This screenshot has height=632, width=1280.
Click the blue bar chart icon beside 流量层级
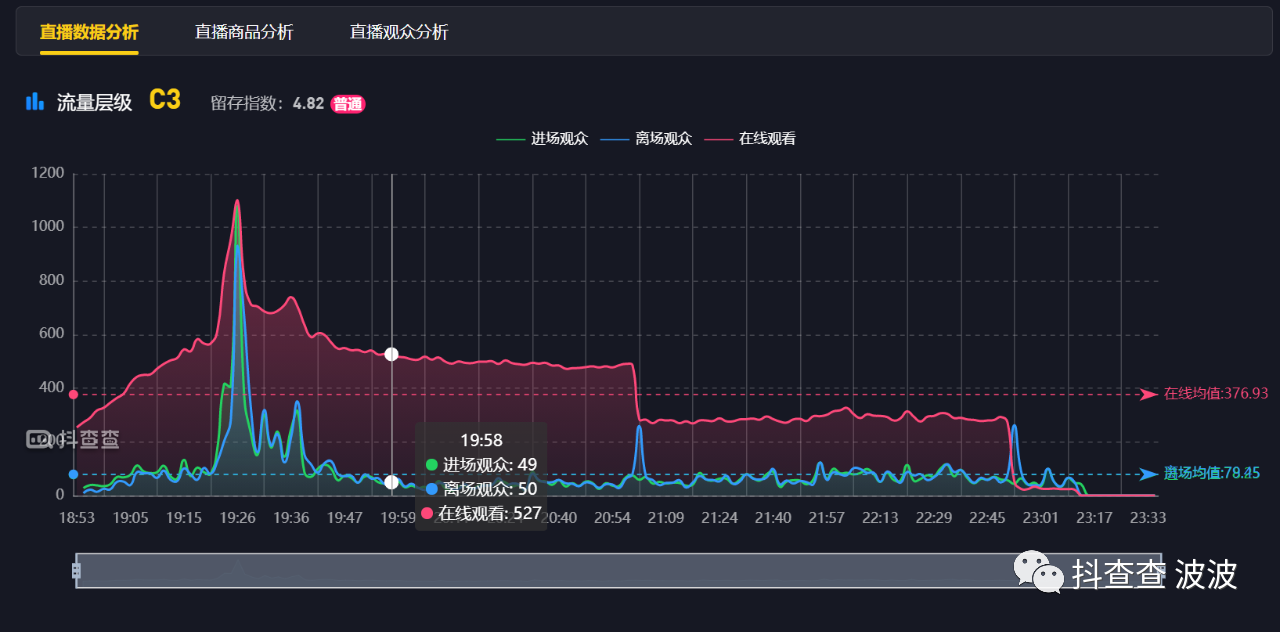pyautogui.click(x=35, y=101)
